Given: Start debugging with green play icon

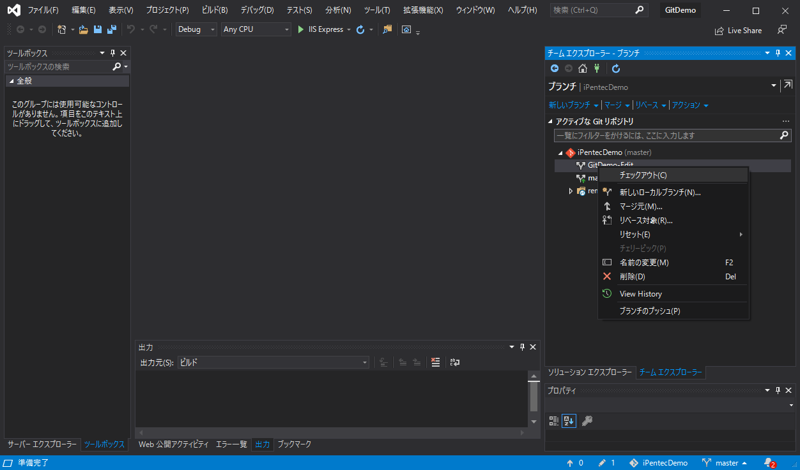Looking at the screenshot, I should (300, 30).
